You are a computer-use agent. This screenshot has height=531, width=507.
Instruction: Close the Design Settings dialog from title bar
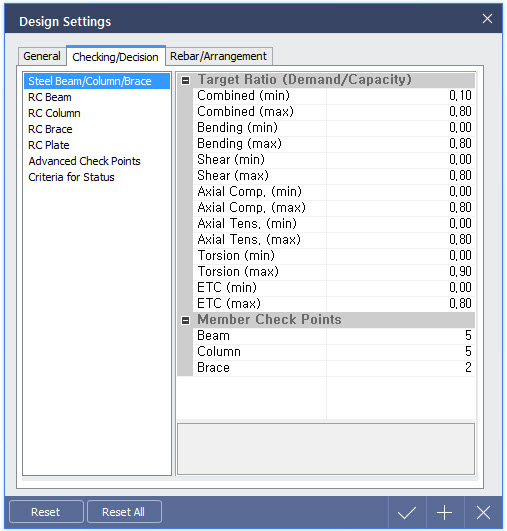tap(487, 19)
